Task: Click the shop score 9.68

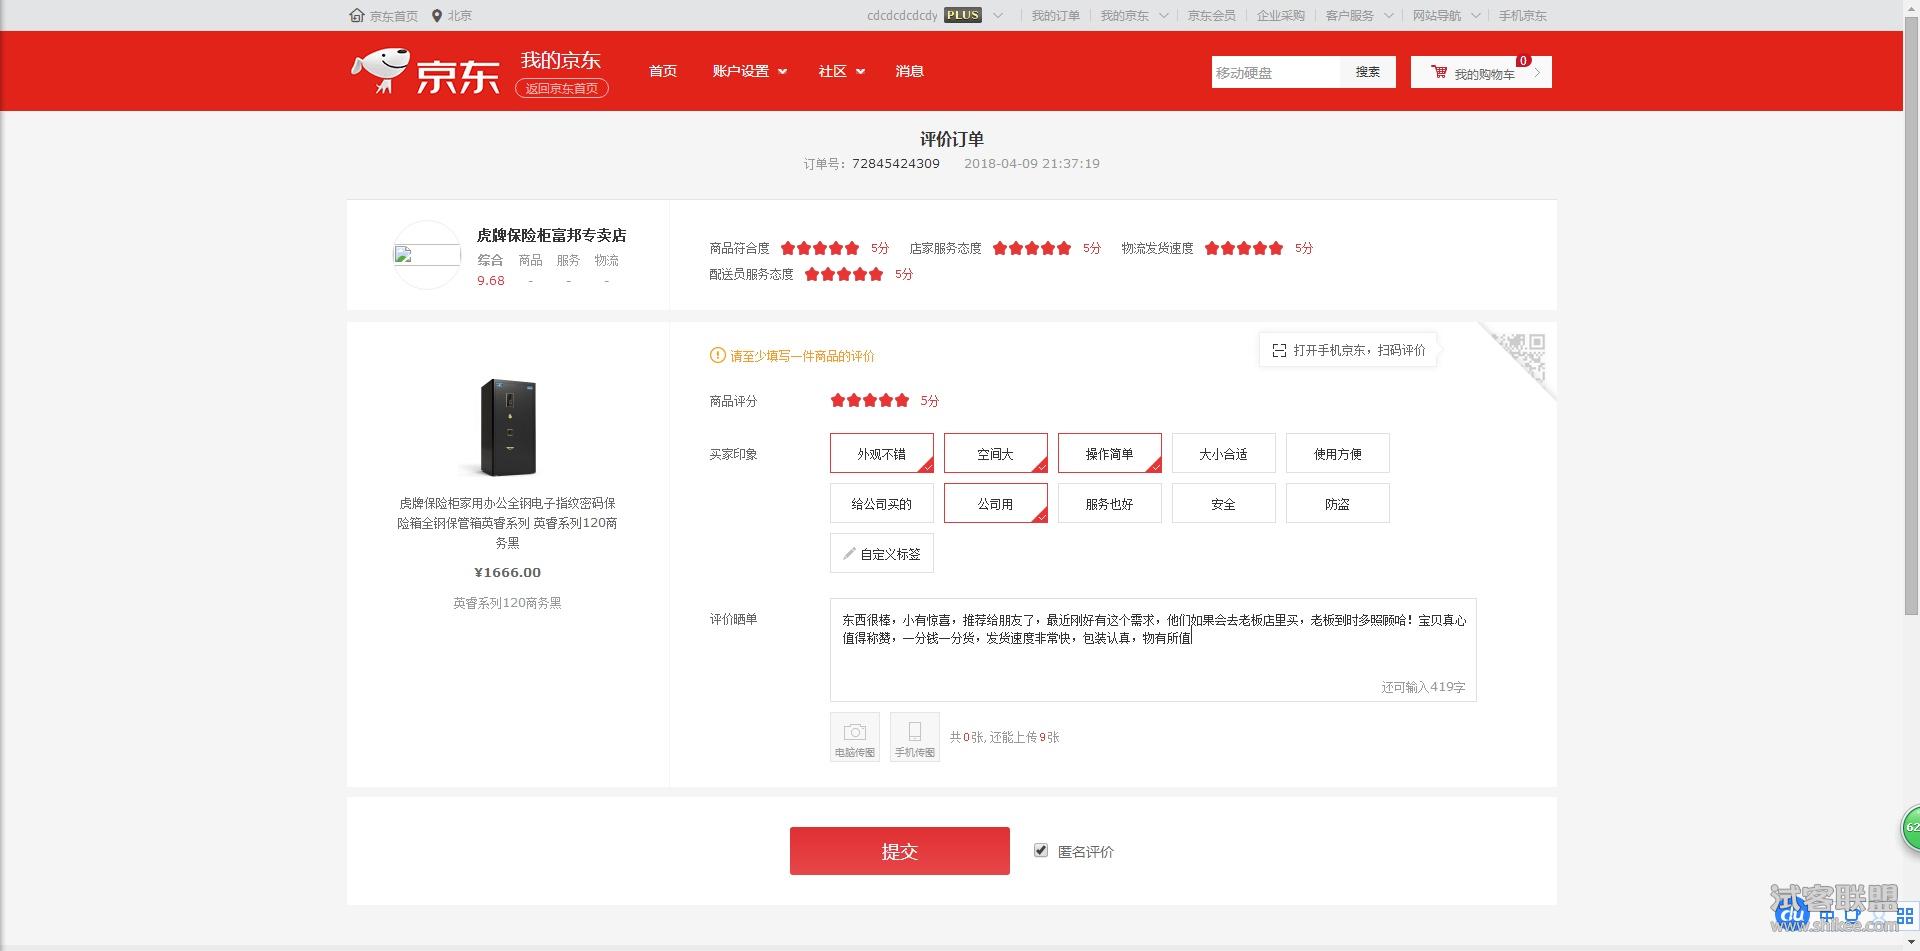Action: point(490,281)
